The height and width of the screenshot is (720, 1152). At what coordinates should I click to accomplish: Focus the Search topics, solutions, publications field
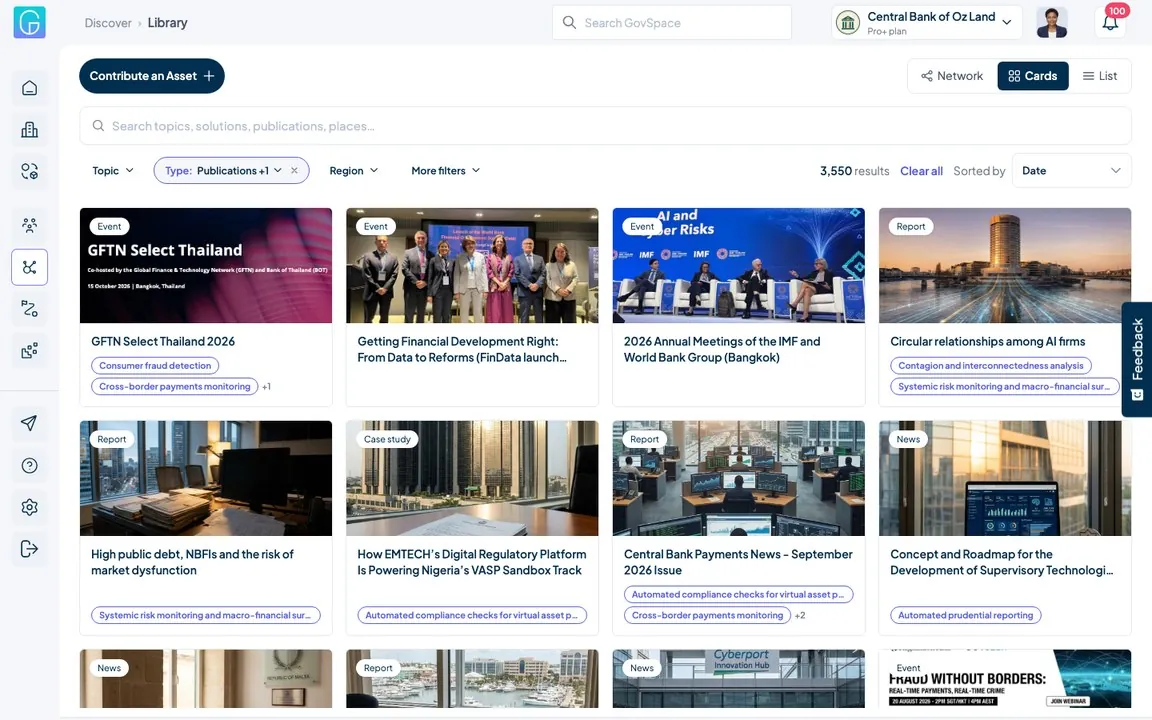(x=605, y=126)
